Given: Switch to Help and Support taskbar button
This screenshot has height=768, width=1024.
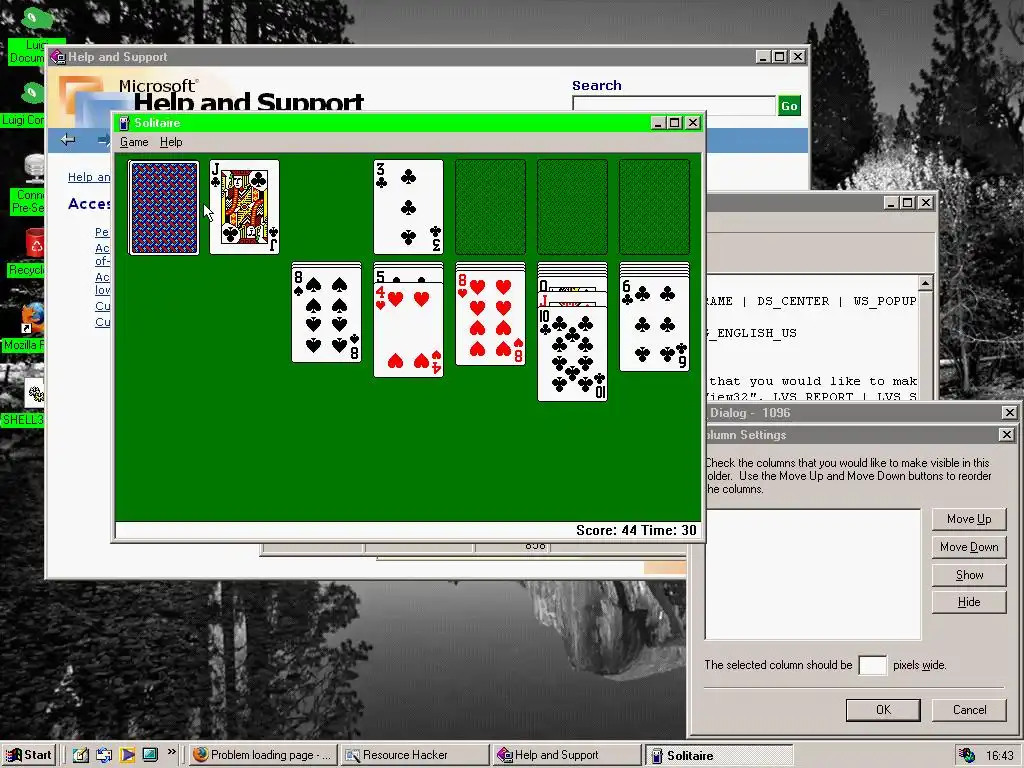Looking at the screenshot, I should (567, 755).
